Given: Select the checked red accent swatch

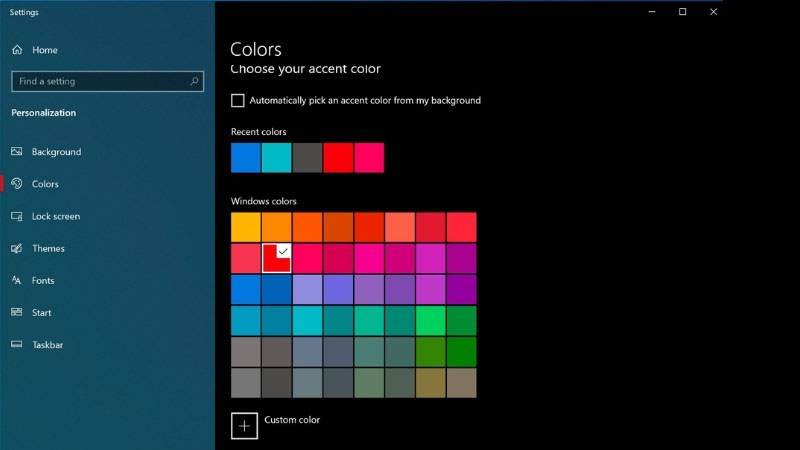Looking at the screenshot, I should tap(276, 259).
